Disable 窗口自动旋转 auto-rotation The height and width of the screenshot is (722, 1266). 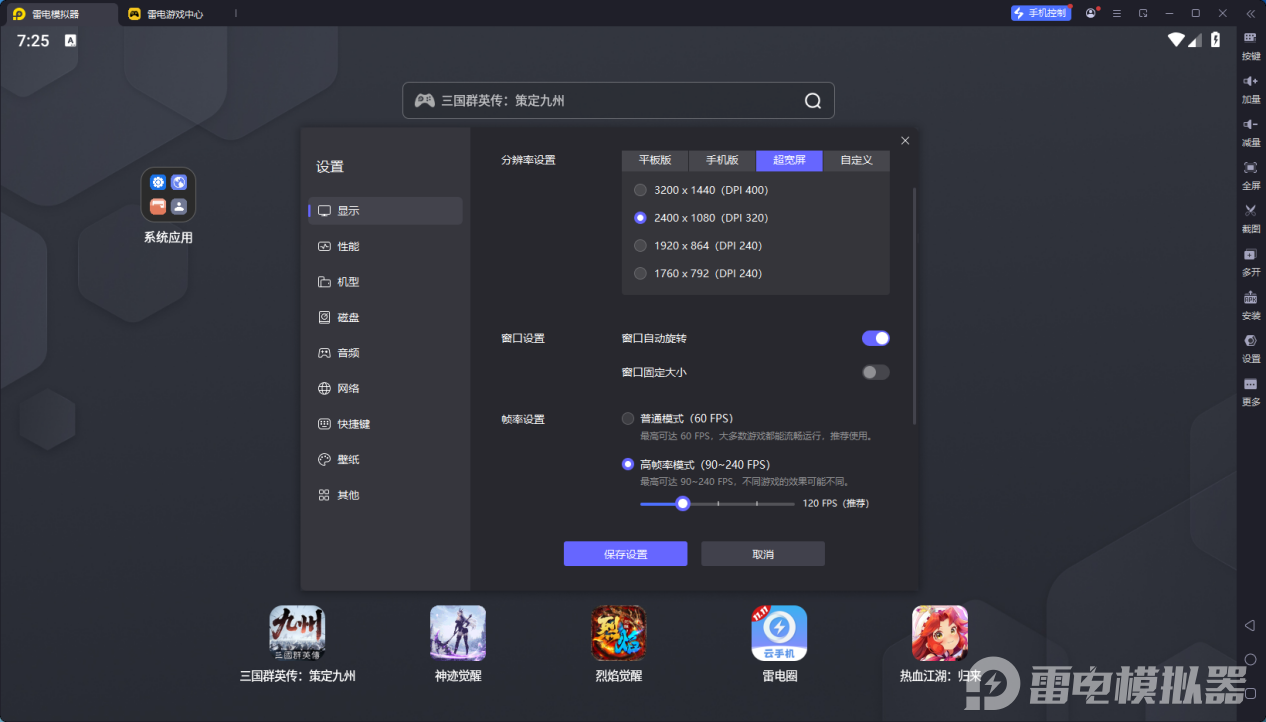tap(874, 338)
